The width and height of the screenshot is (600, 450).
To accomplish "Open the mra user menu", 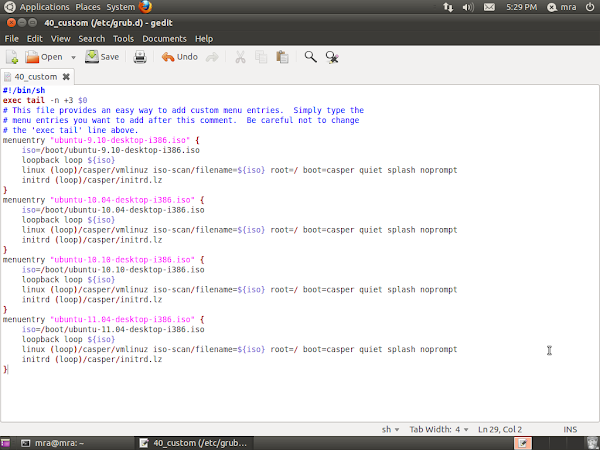I will [561, 7].
